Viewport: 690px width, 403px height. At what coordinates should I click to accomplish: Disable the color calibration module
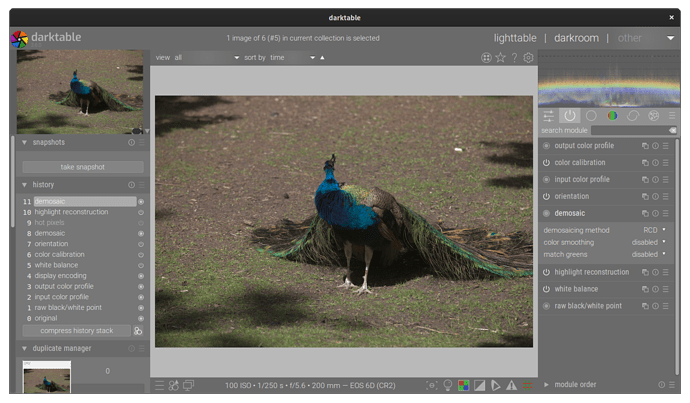coord(546,162)
